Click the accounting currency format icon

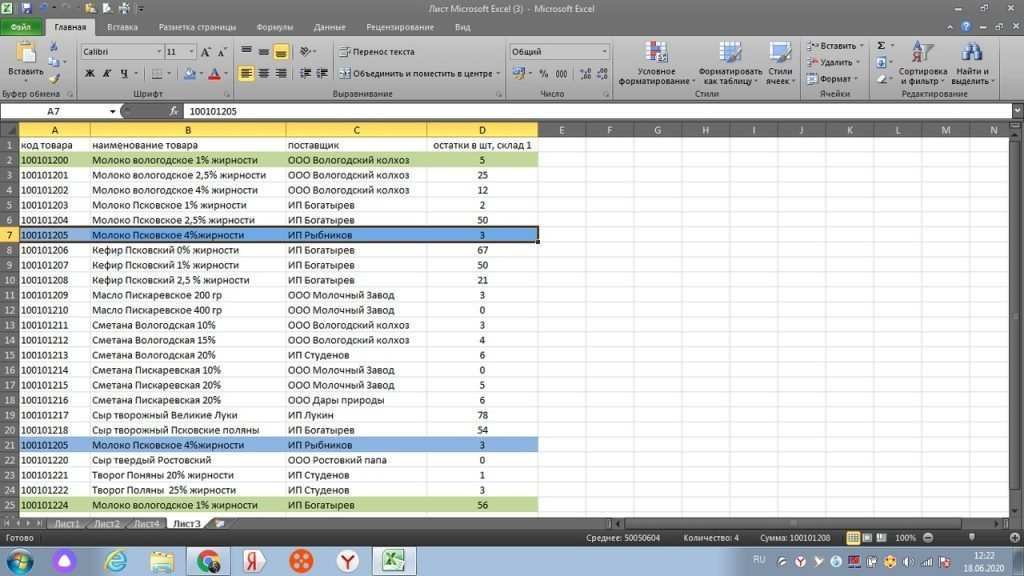tap(519, 74)
